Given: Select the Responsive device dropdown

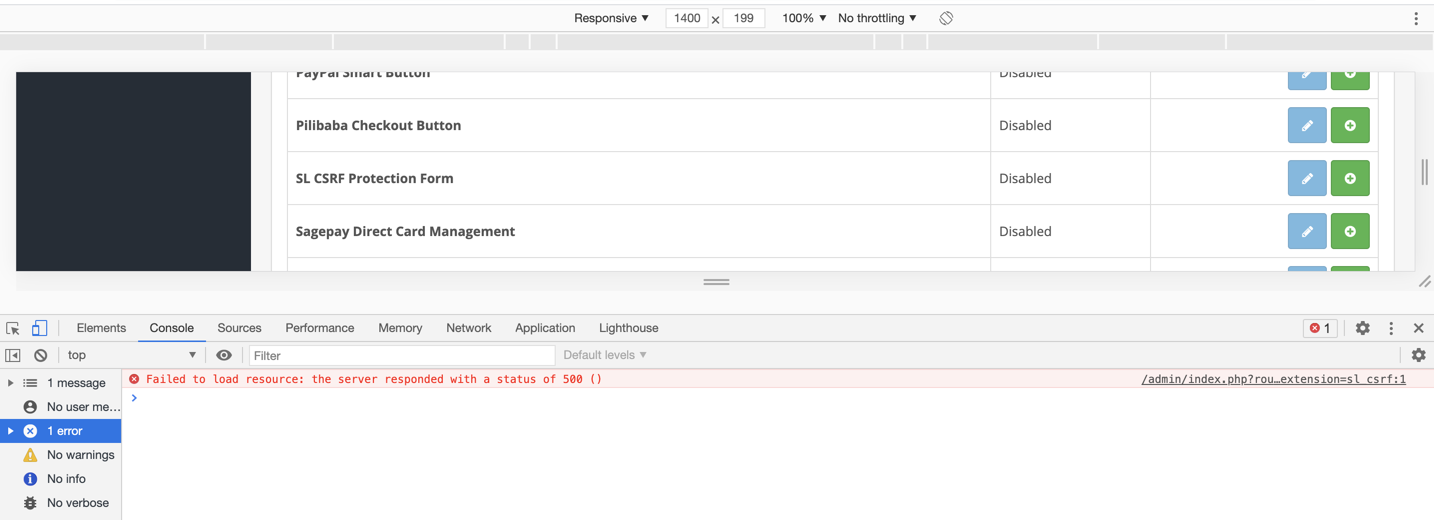Looking at the screenshot, I should point(611,18).
